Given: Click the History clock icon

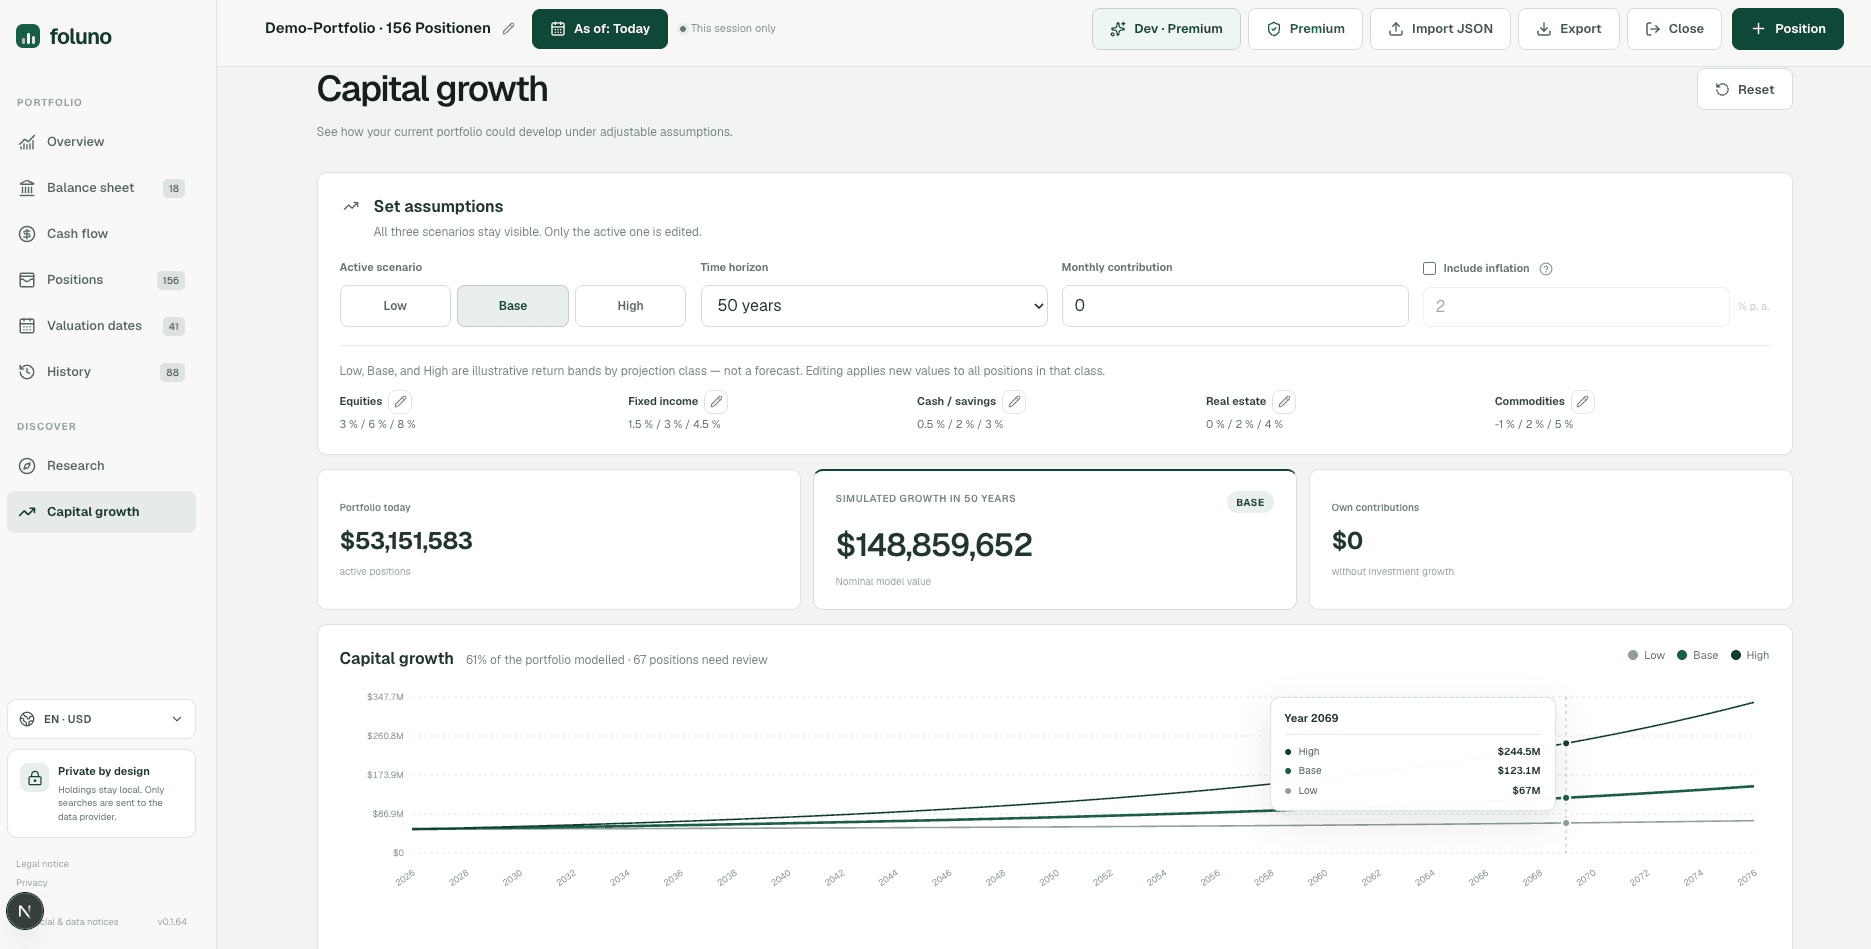Looking at the screenshot, I should [x=27, y=372].
